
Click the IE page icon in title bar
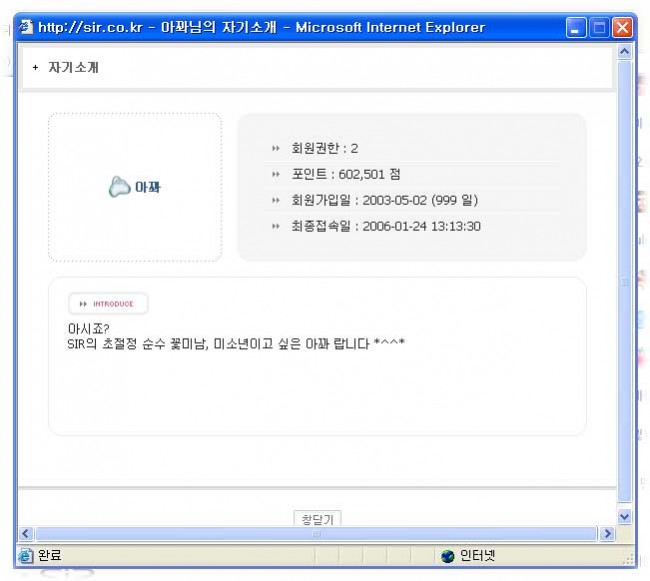pyautogui.click(x=26, y=27)
